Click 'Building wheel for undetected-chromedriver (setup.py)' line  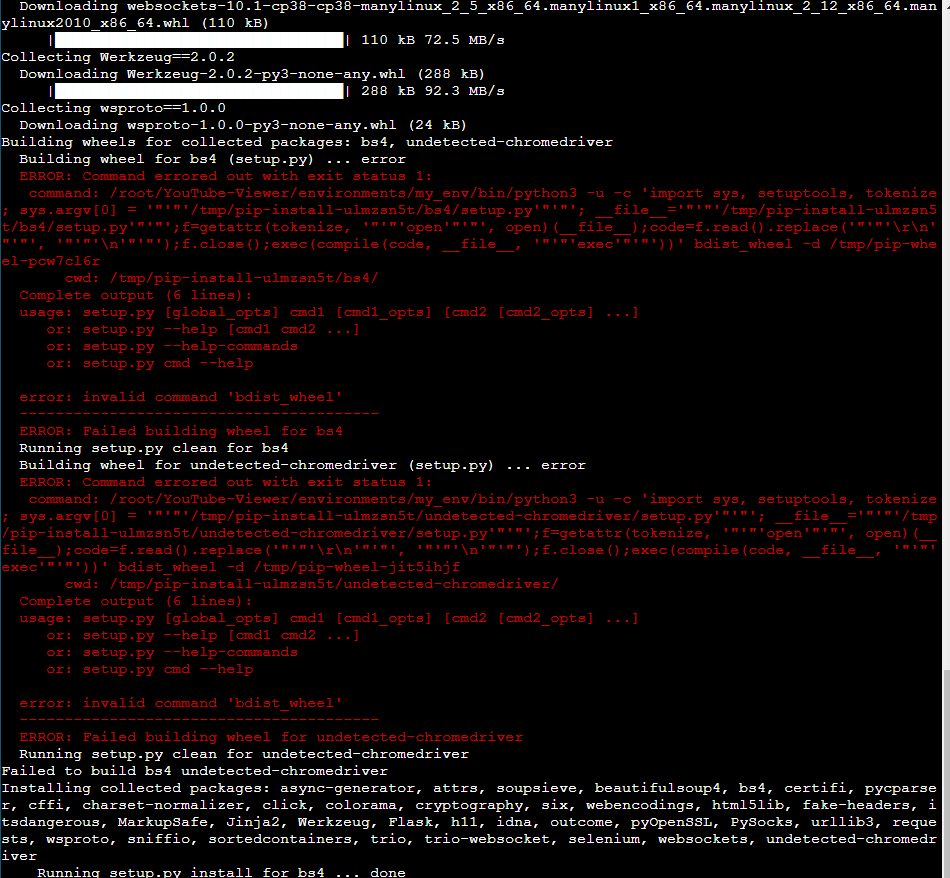pyautogui.click(x=302, y=465)
